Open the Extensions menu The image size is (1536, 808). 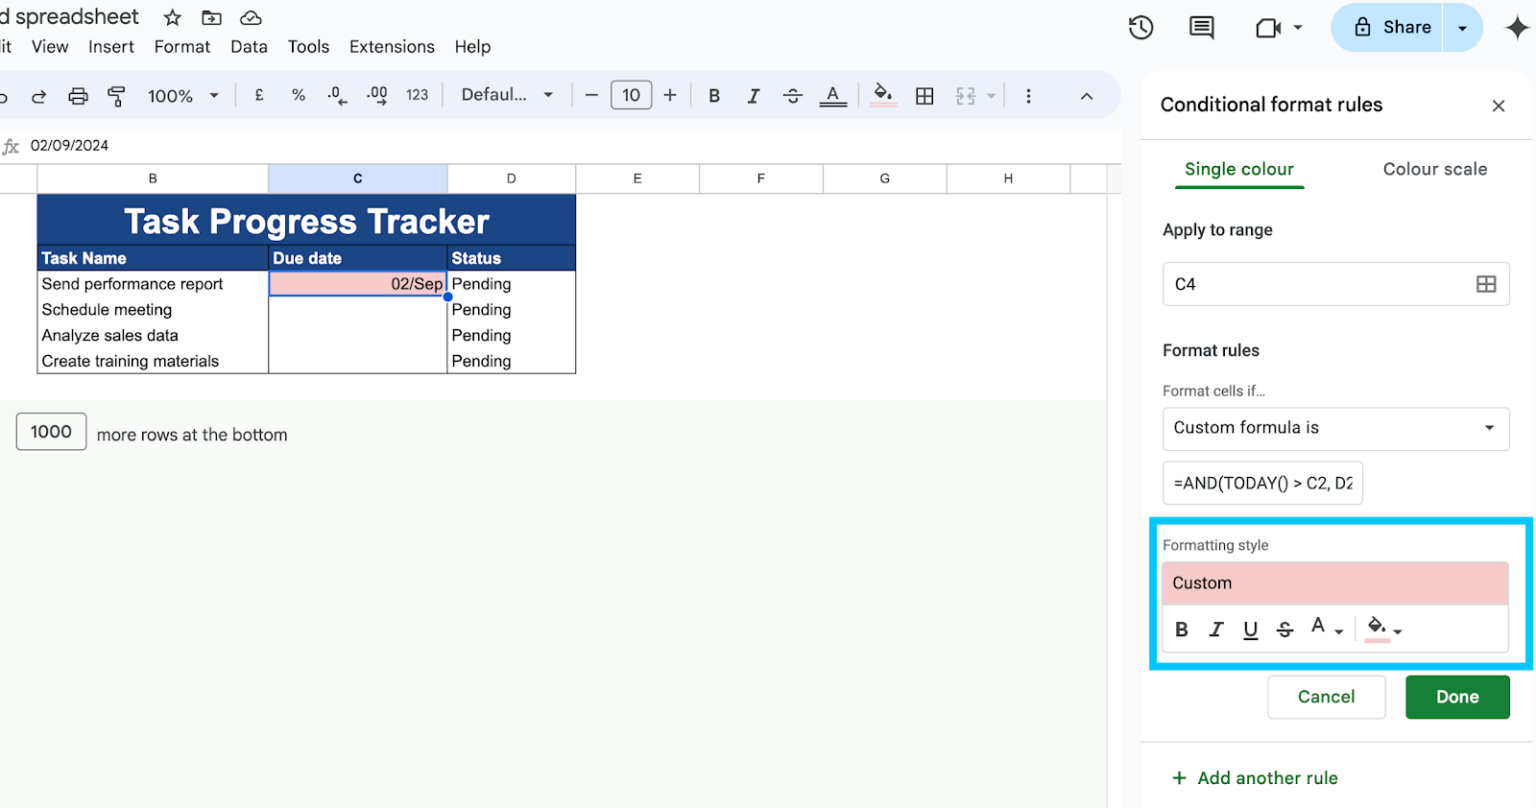(391, 46)
